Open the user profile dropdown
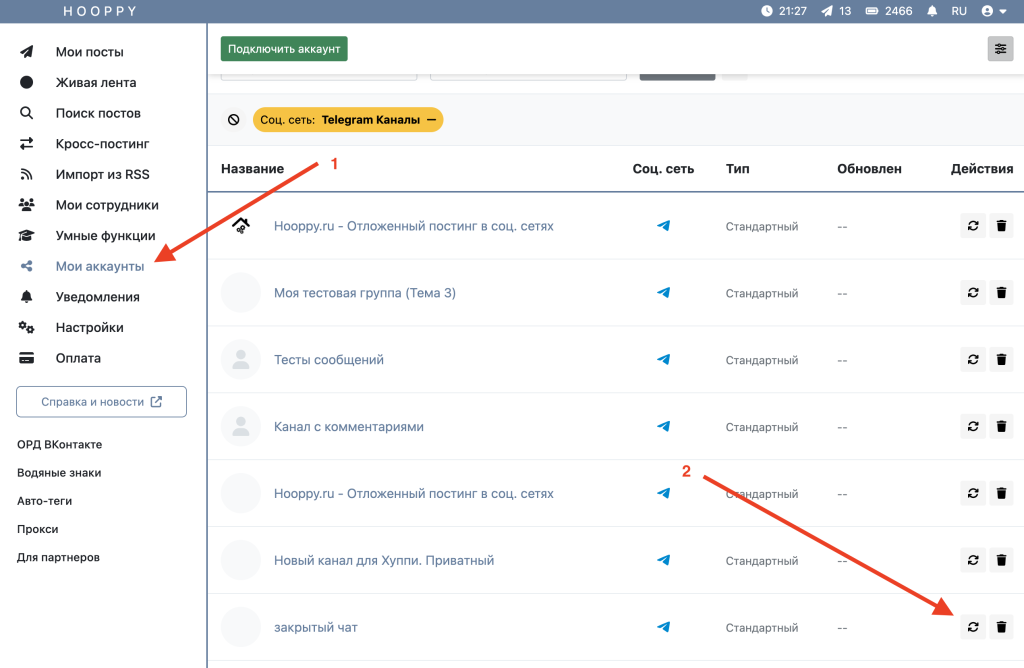The image size is (1024, 668). [x=994, y=11]
